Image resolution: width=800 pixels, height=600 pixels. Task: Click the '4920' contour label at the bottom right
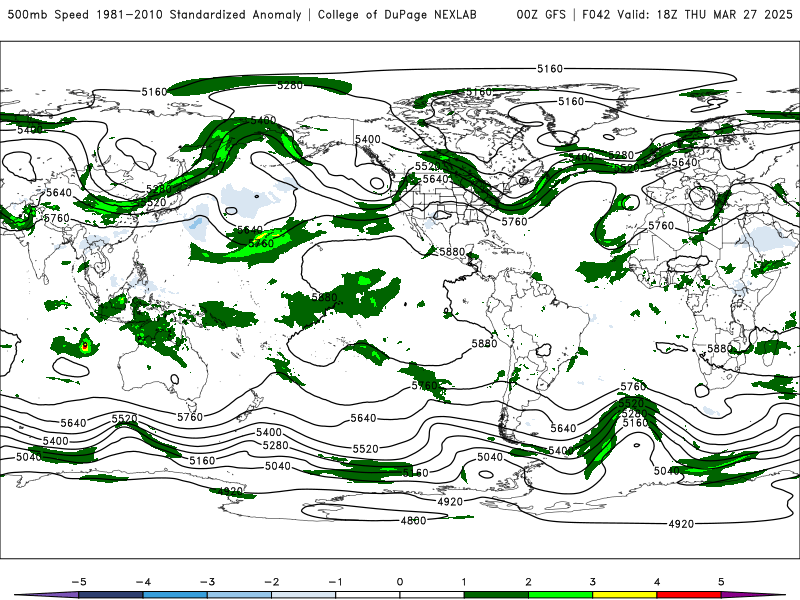(x=681, y=524)
